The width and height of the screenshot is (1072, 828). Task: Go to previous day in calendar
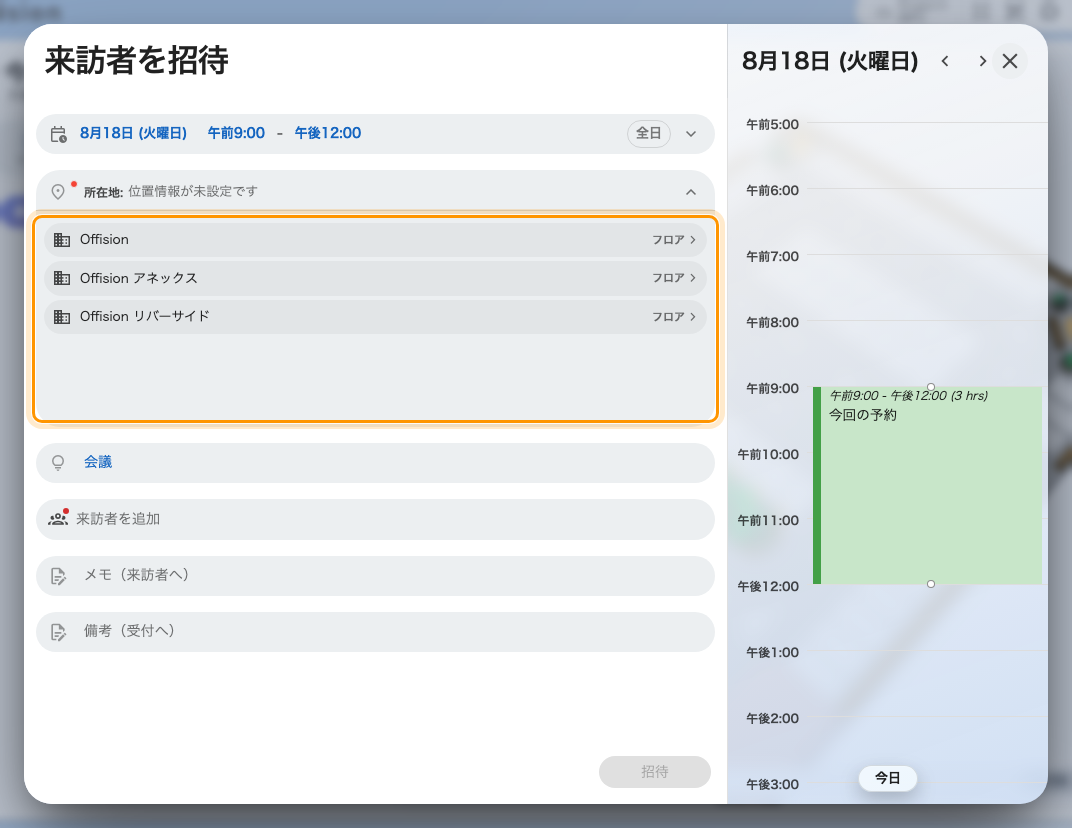point(945,61)
